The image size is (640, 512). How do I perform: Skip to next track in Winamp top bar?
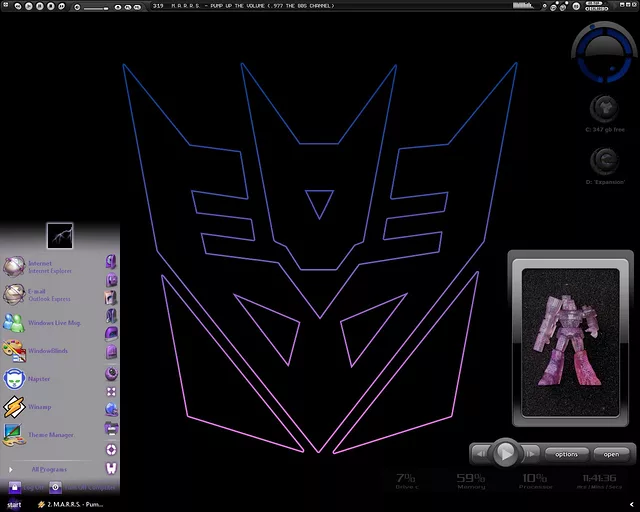coord(62,6)
